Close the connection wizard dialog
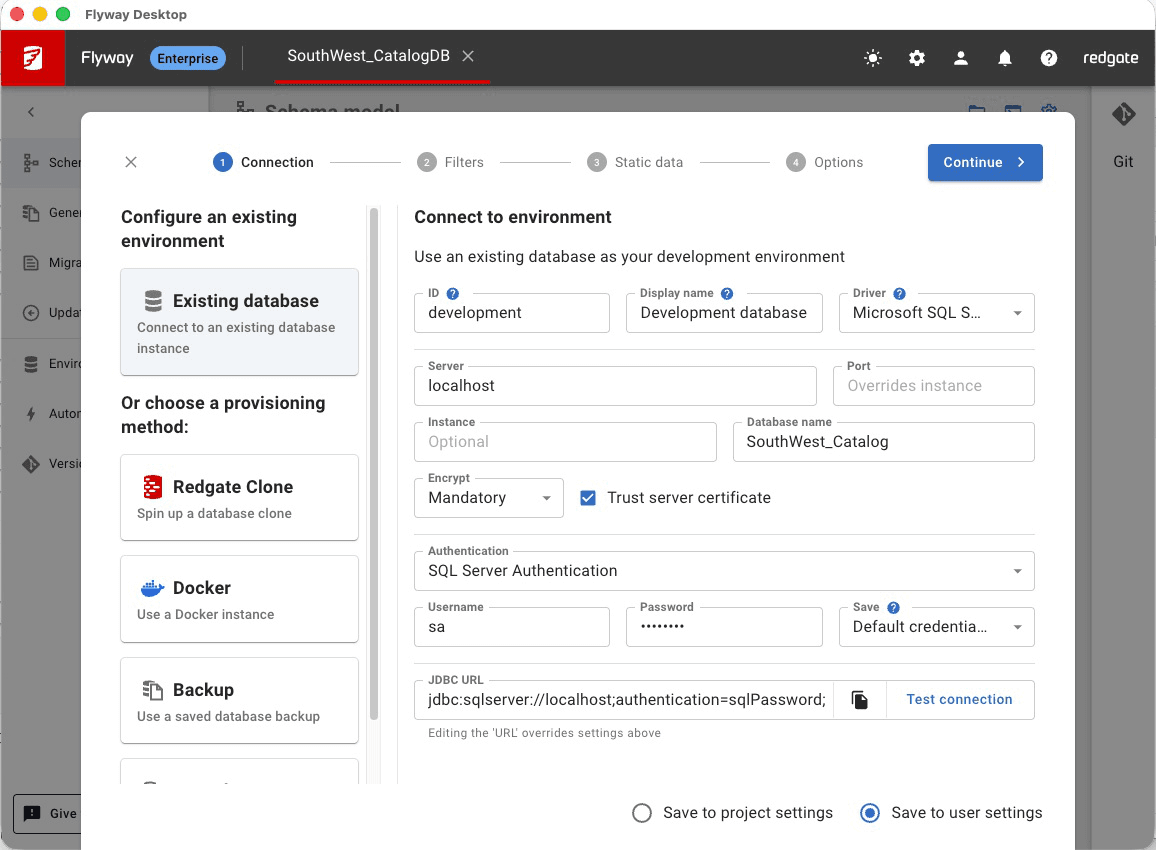The height and width of the screenshot is (850, 1156). 130,162
